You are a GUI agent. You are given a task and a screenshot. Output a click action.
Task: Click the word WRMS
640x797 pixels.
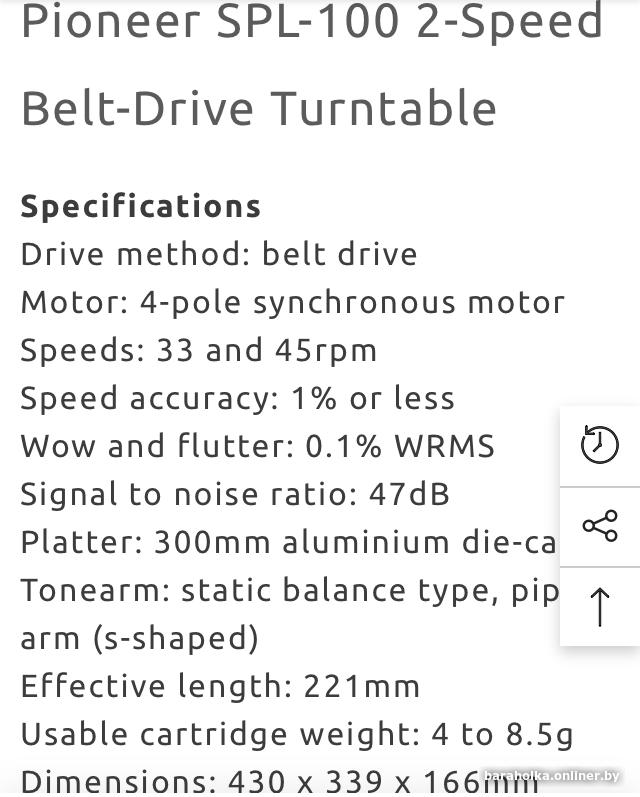[x=445, y=446]
